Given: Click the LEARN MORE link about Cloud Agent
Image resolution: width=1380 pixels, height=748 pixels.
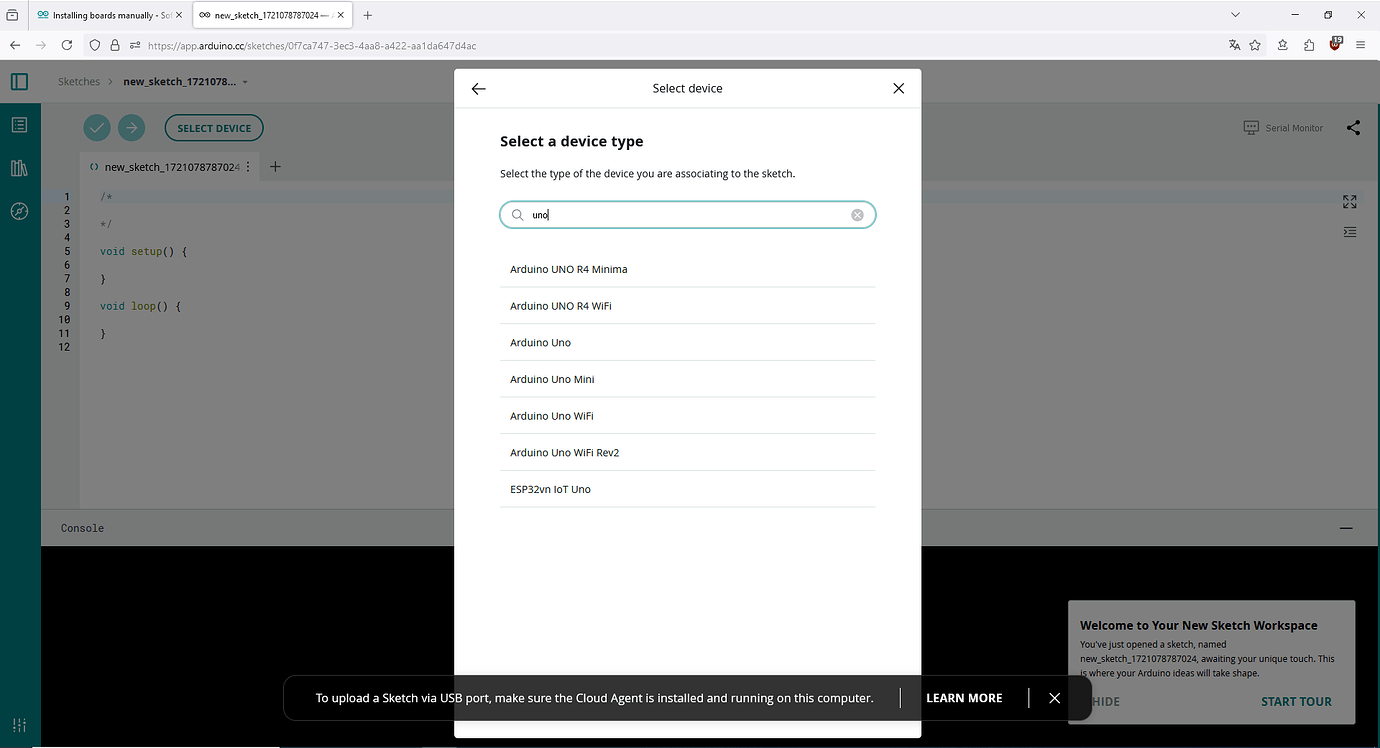Looking at the screenshot, I should point(963,697).
